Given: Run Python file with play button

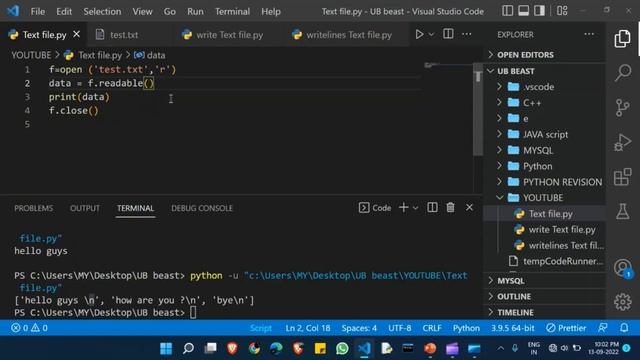Looking at the screenshot, I should [419, 34].
